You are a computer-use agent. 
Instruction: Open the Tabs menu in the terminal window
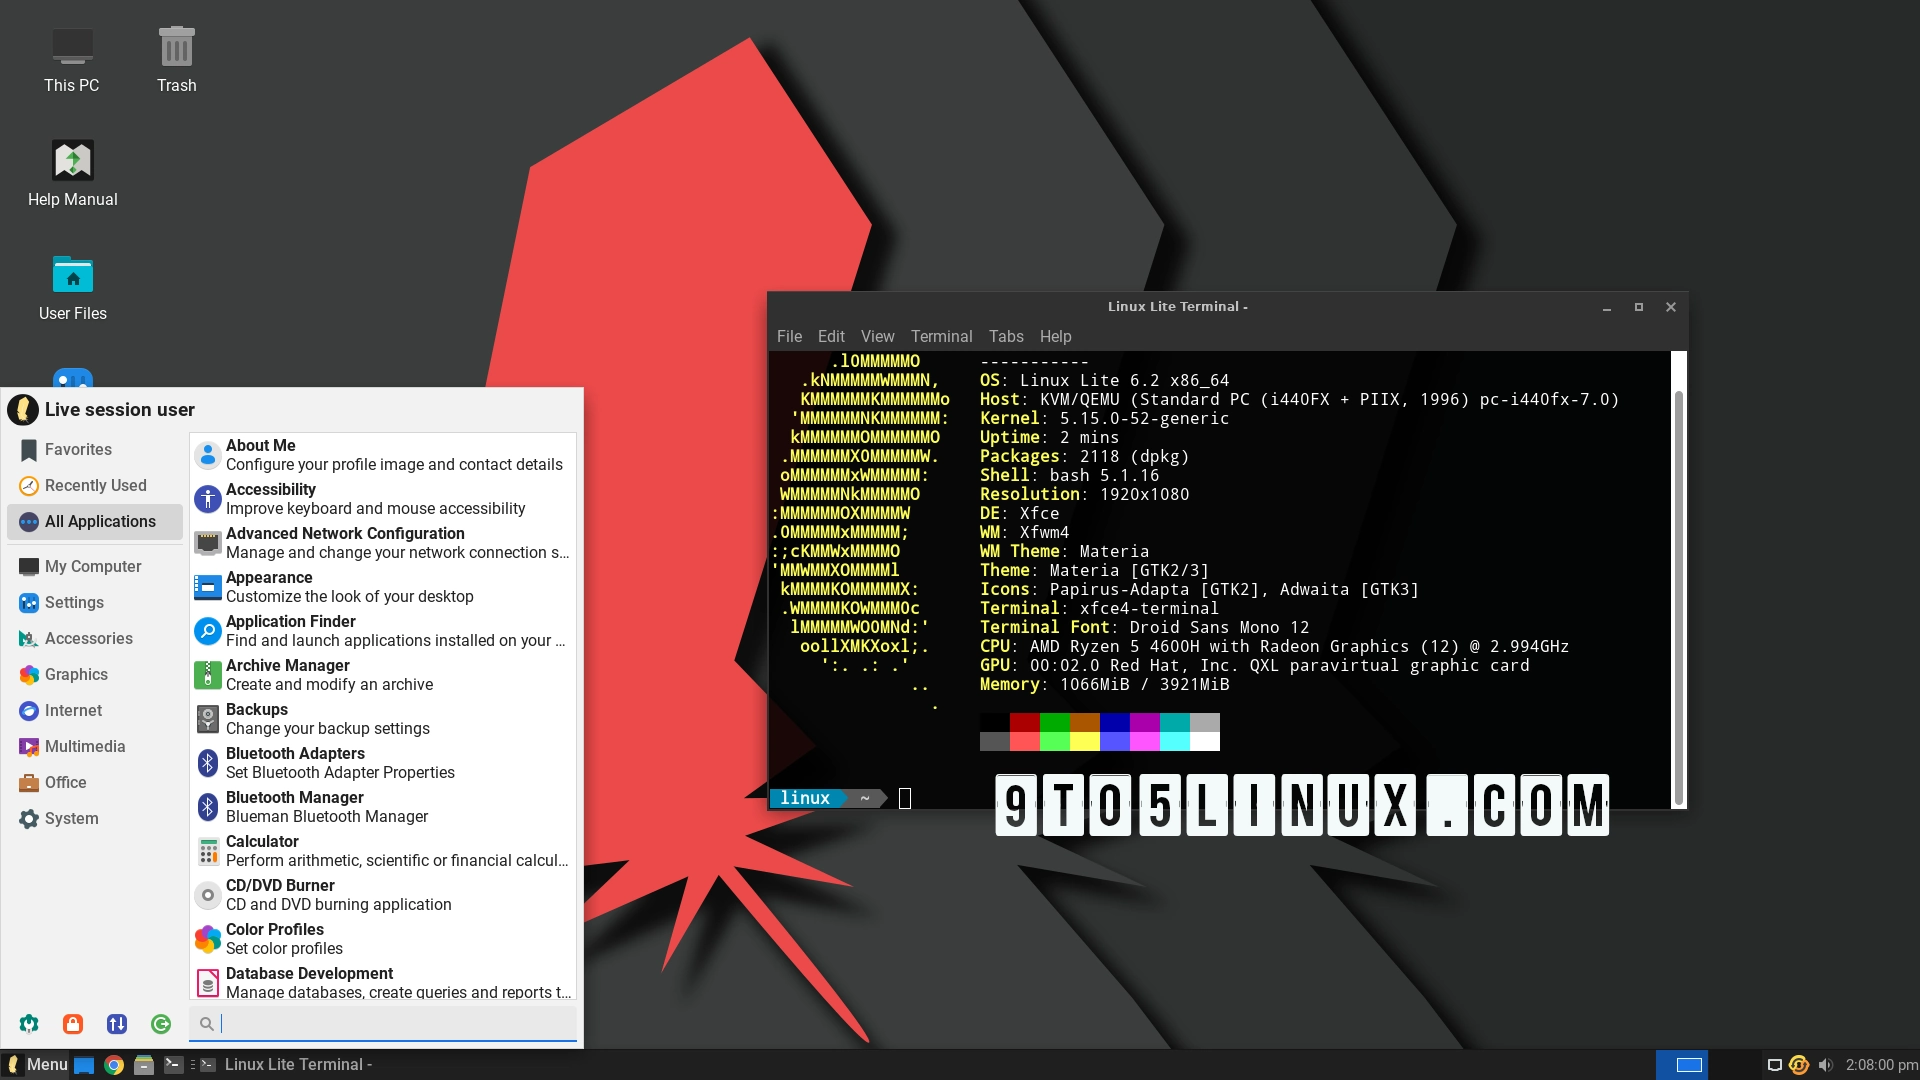point(1005,336)
